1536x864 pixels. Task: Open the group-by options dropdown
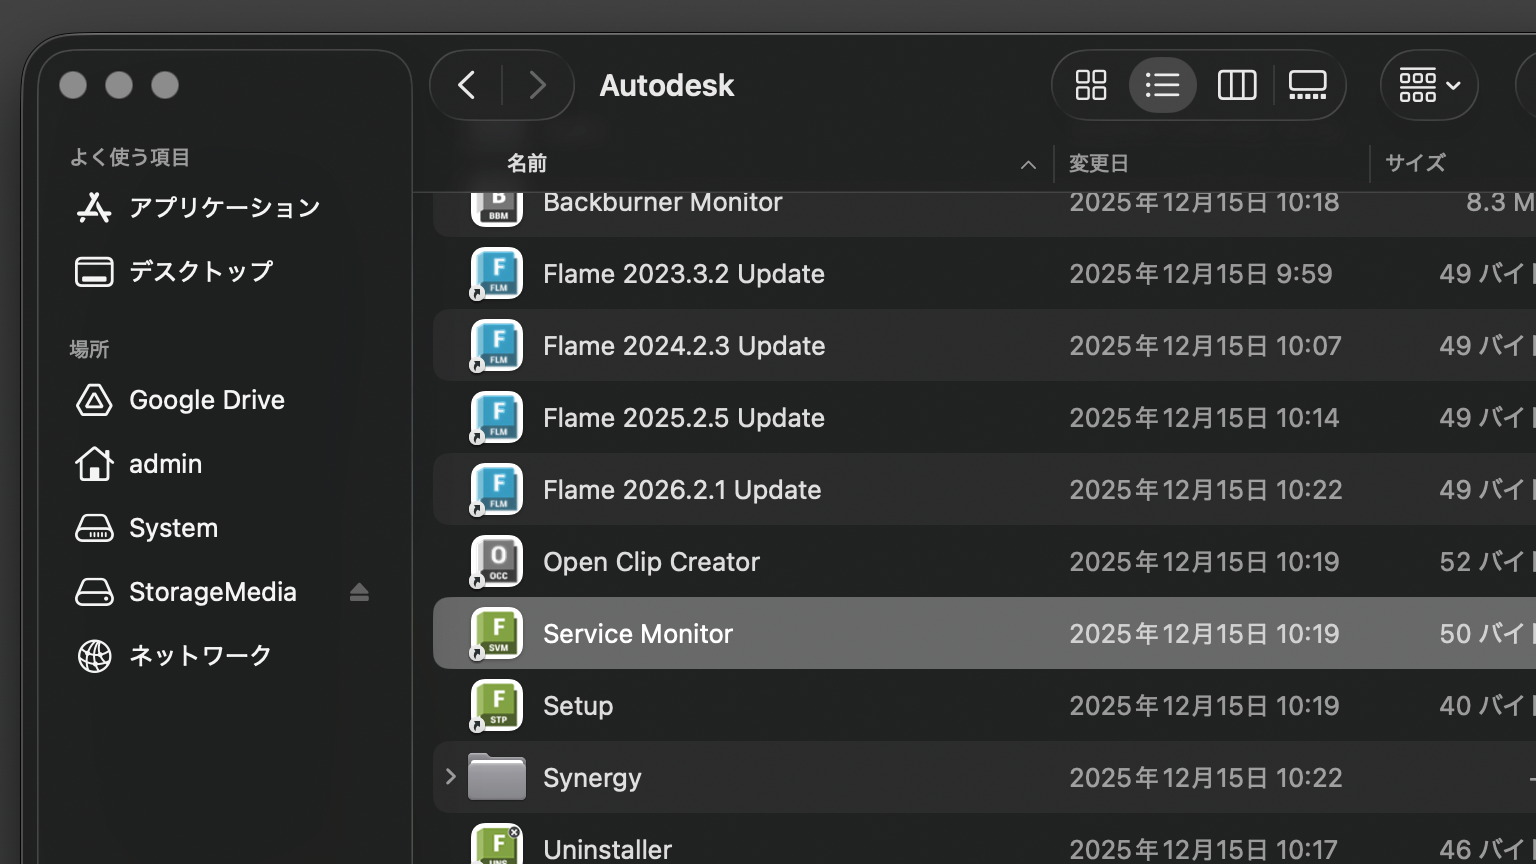1429,85
